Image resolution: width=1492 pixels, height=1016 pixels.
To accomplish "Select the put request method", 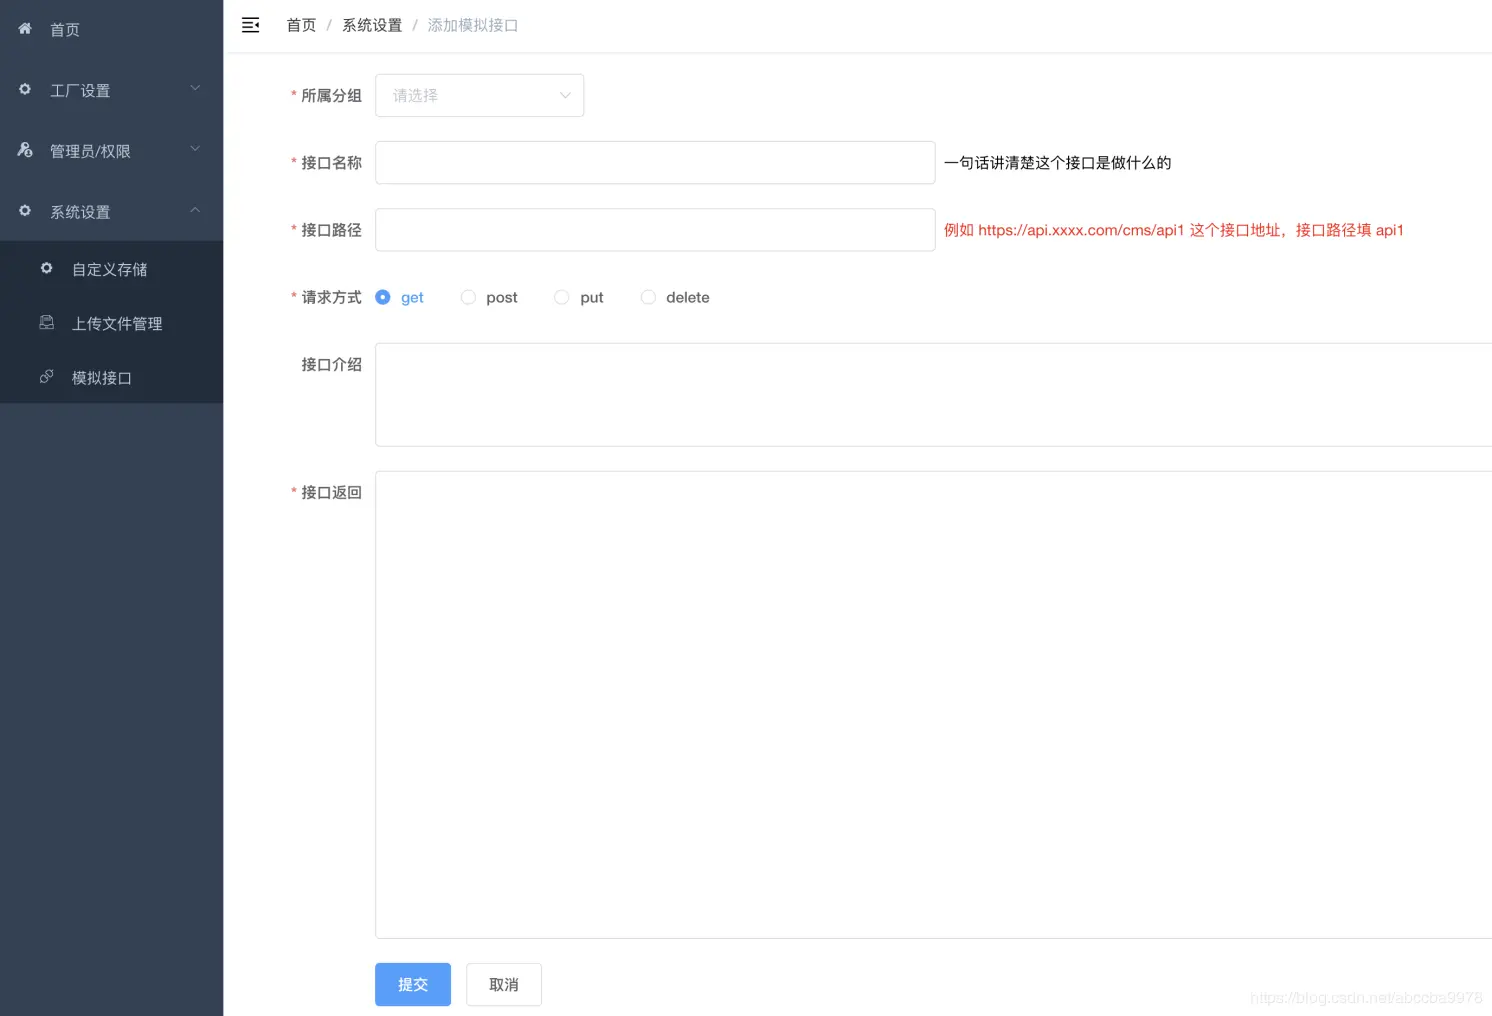I will (561, 297).
